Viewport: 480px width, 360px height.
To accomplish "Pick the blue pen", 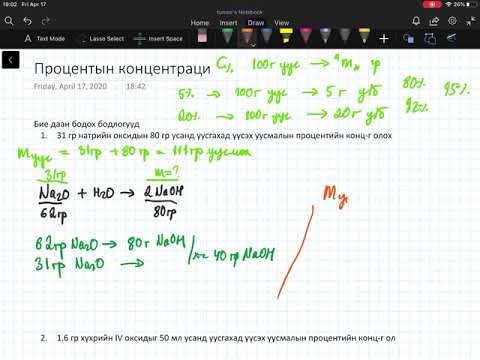I will pos(267,36).
